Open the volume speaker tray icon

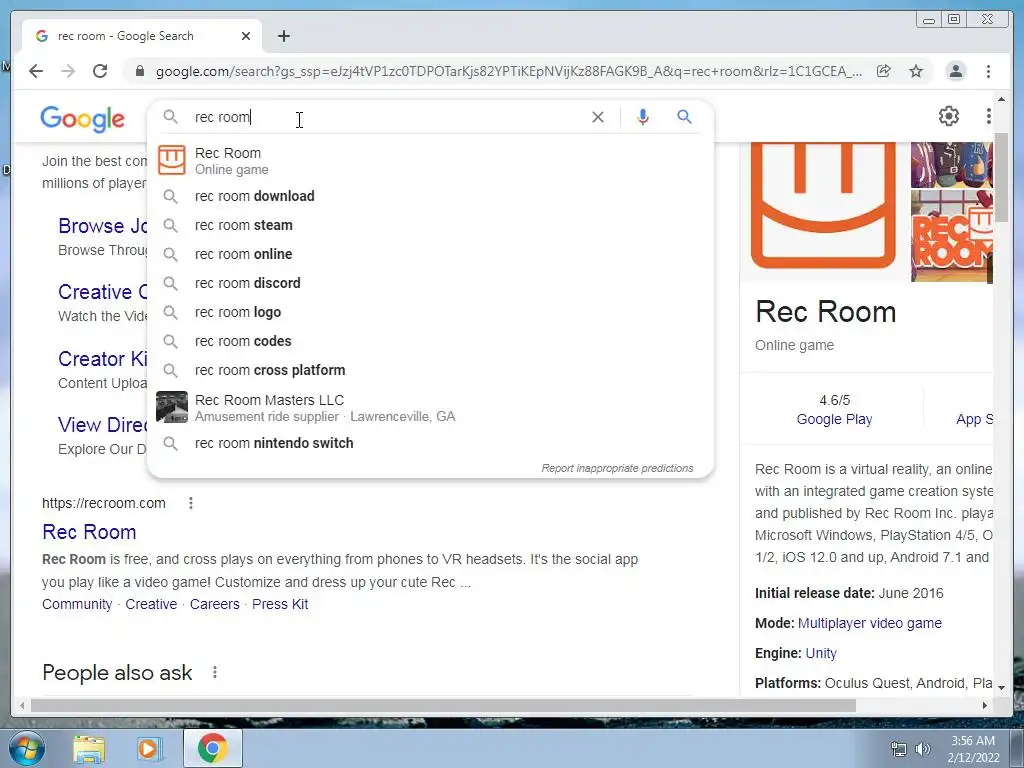923,749
